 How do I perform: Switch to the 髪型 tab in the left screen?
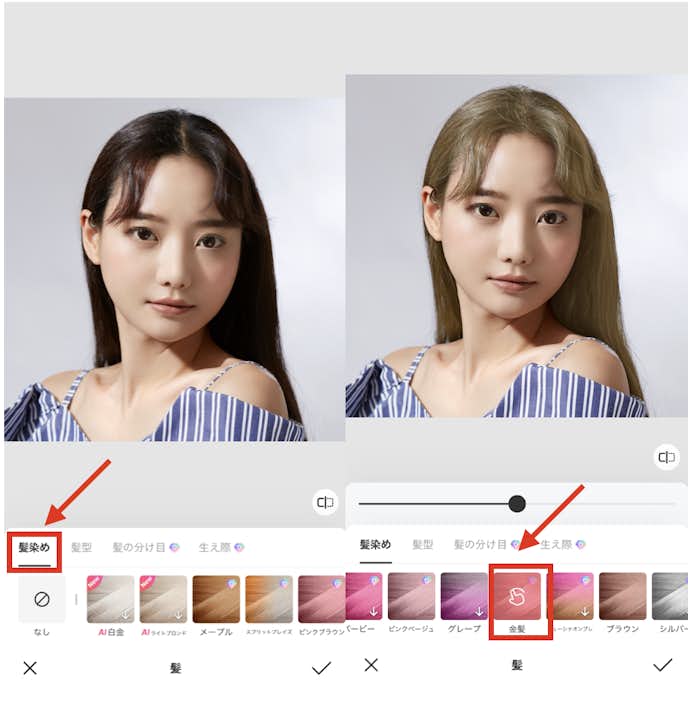click(81, 548)
